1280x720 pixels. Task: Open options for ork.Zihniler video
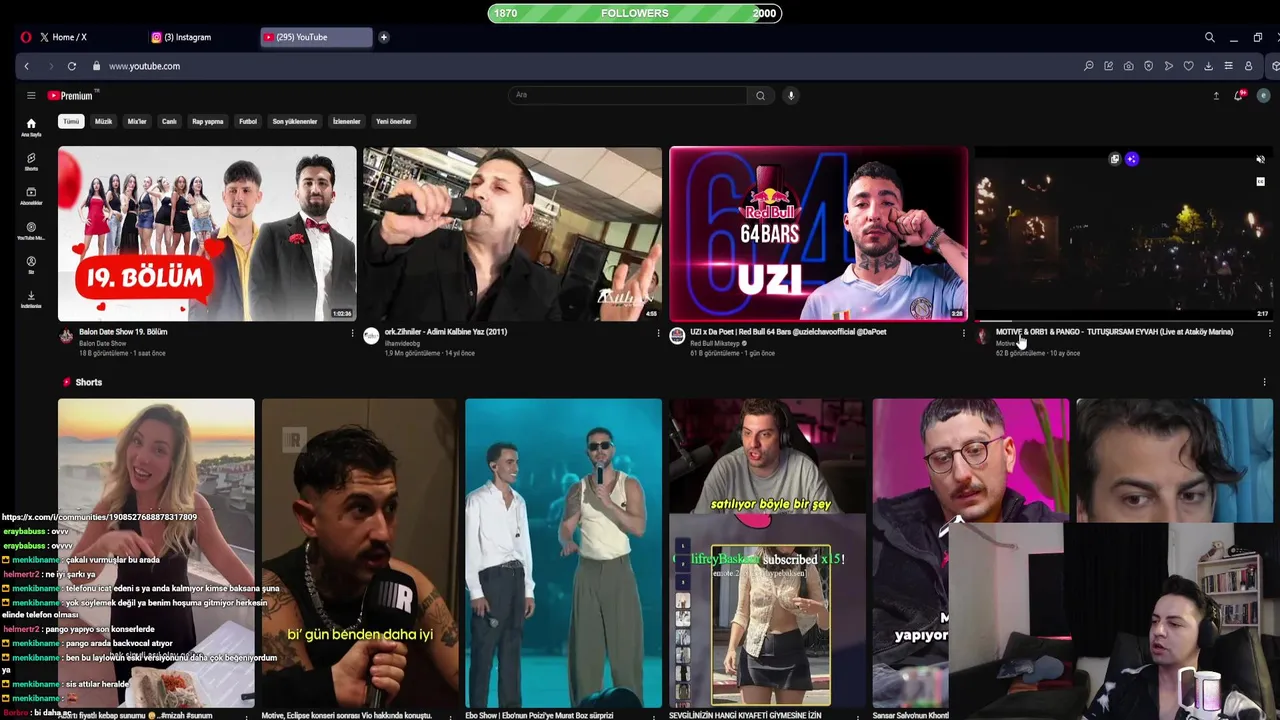(x=658, y=334)
